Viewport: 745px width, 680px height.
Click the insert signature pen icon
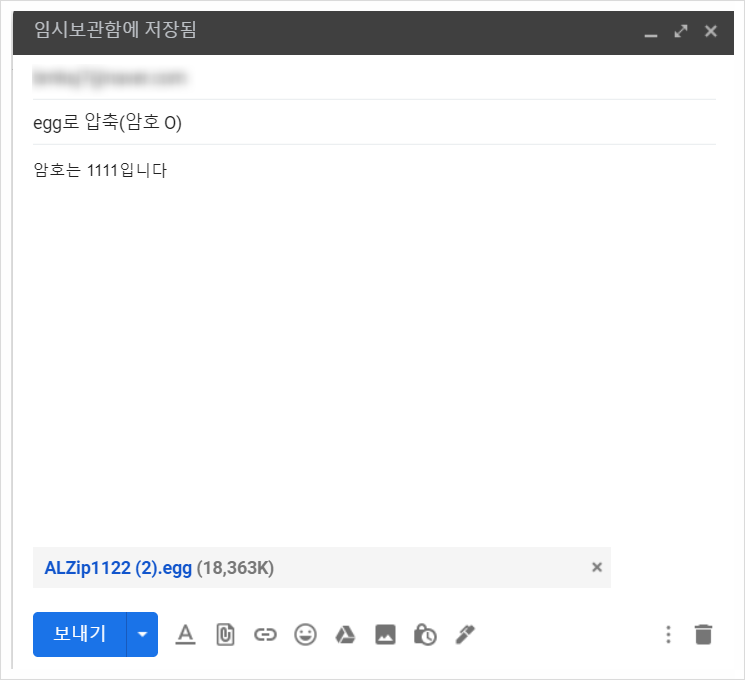click(x=465, y=634)
